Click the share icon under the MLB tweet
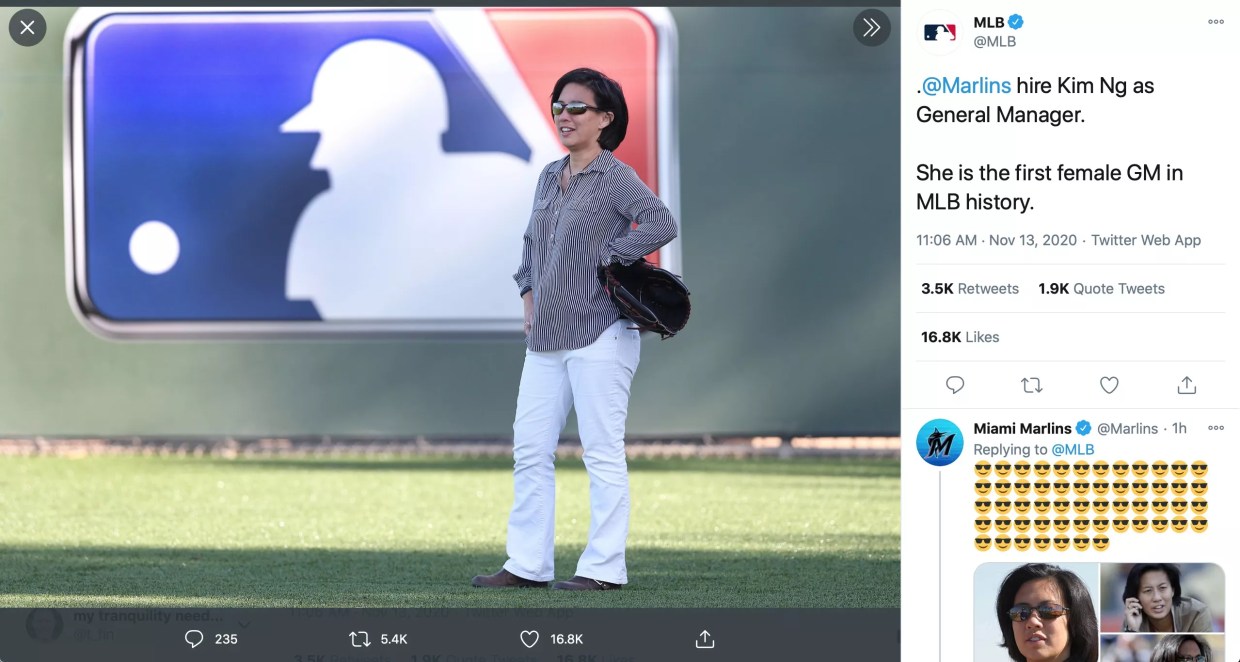This screenshot has height=662, width=1240. pos(1186,384)
